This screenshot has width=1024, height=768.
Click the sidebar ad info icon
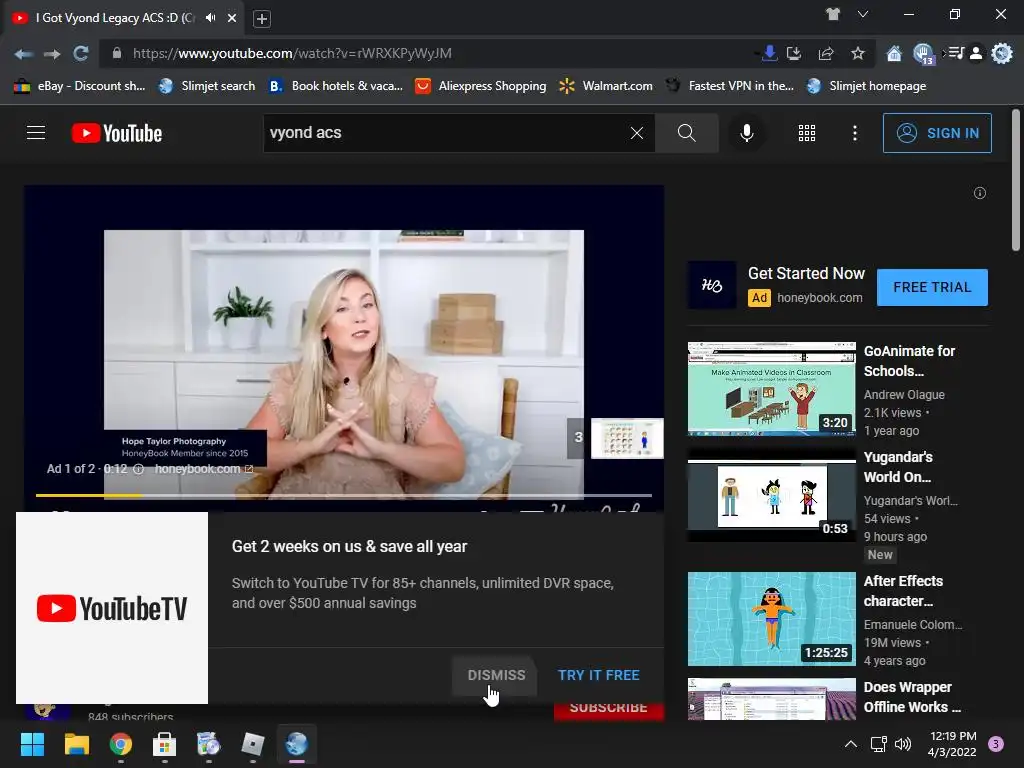pyautogui.click(x=980, y=193)
